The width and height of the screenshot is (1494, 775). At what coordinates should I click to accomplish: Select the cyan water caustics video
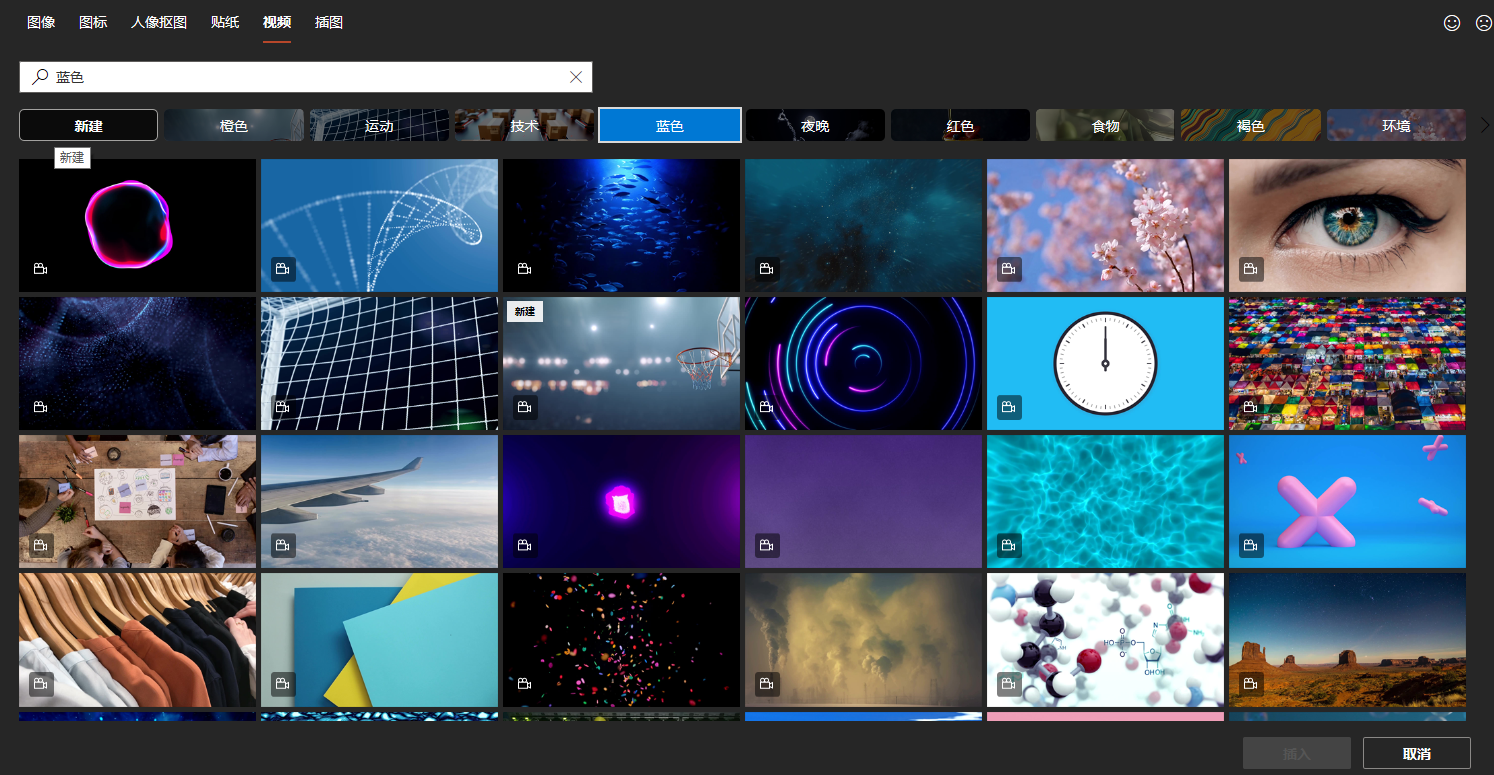pos(1105,501)
